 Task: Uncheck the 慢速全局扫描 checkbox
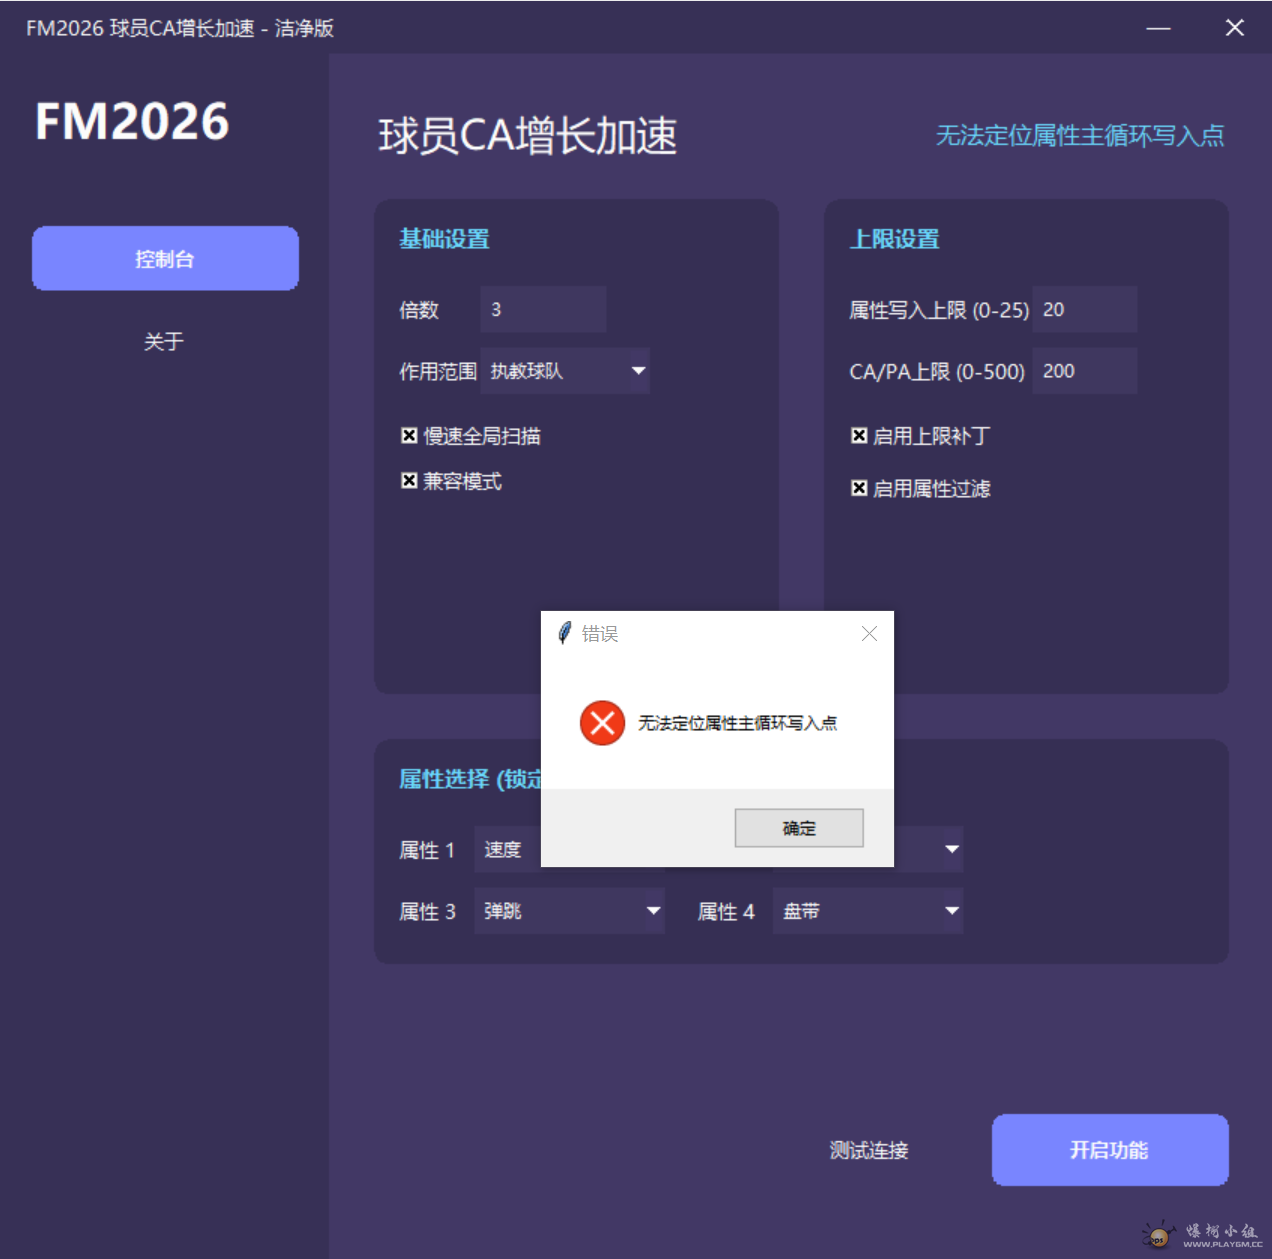pos(410,434)
